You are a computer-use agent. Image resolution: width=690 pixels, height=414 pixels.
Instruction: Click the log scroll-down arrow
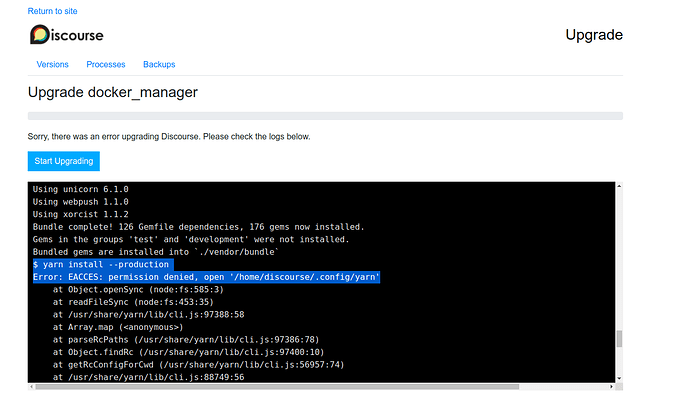619,378
